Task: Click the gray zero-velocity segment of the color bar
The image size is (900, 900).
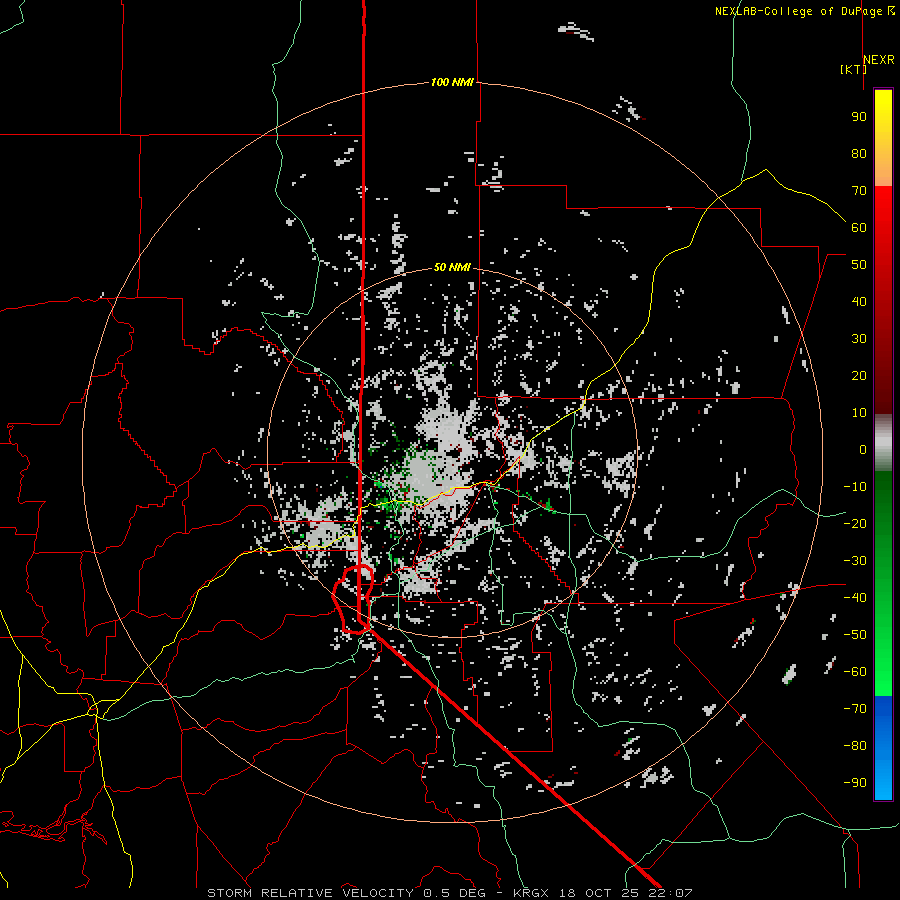Action: [x=883, y=443]
